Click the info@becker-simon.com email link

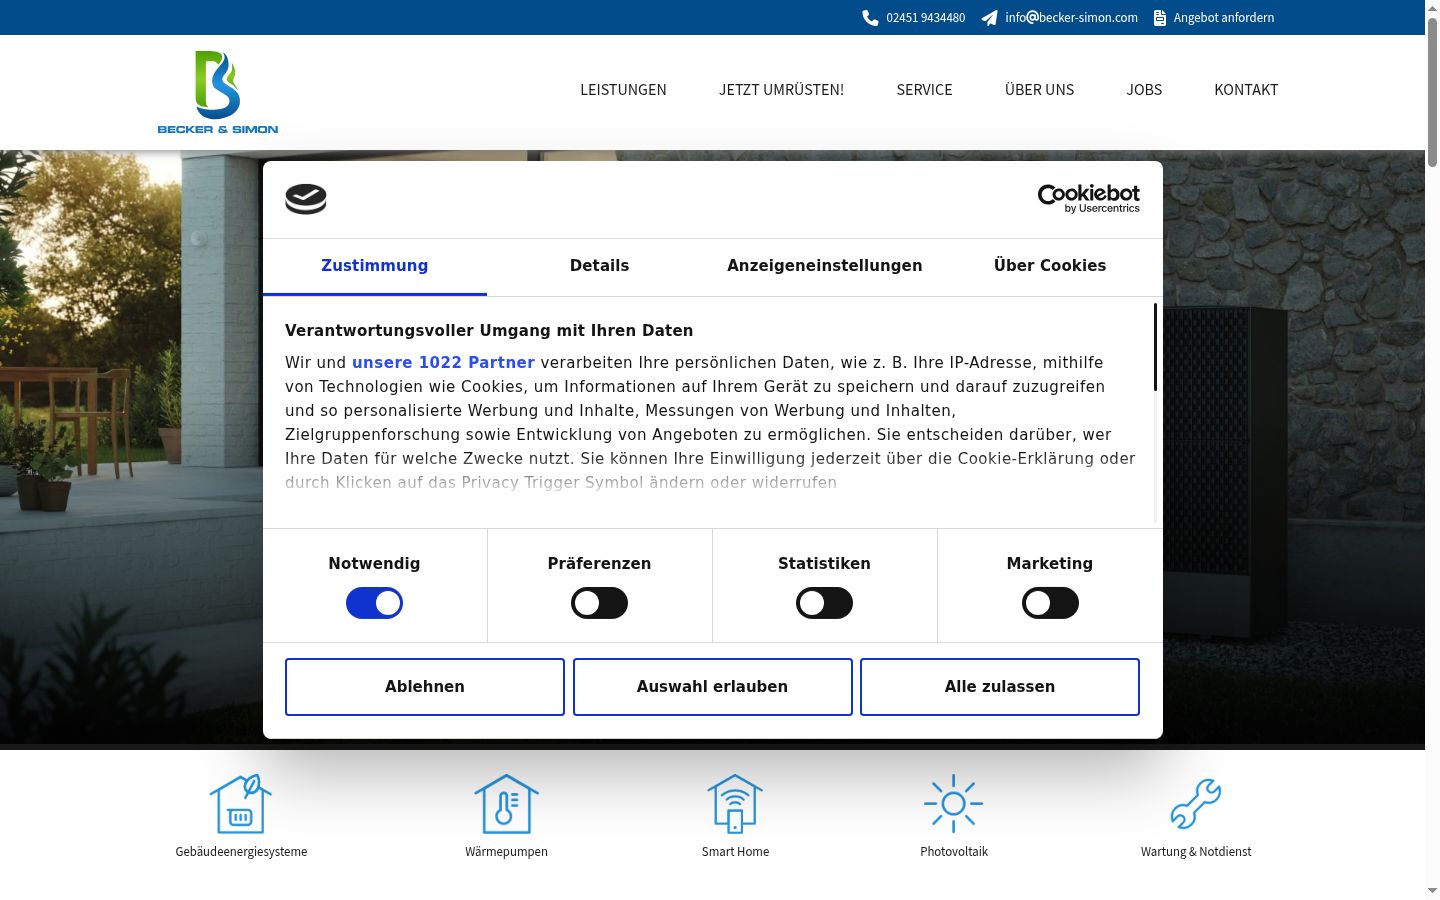[1071, 18]
